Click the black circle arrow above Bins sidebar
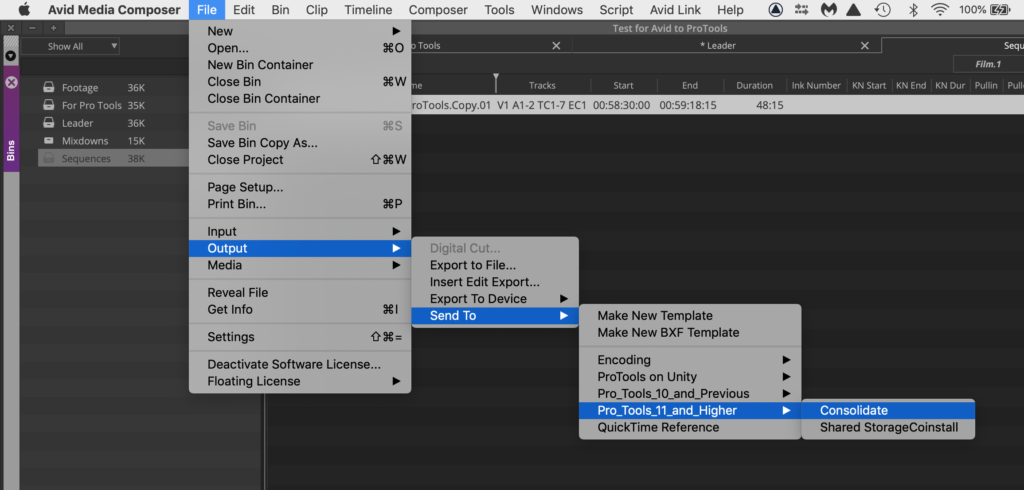This screenshot has height=490, width=1024. click(10, 56)
